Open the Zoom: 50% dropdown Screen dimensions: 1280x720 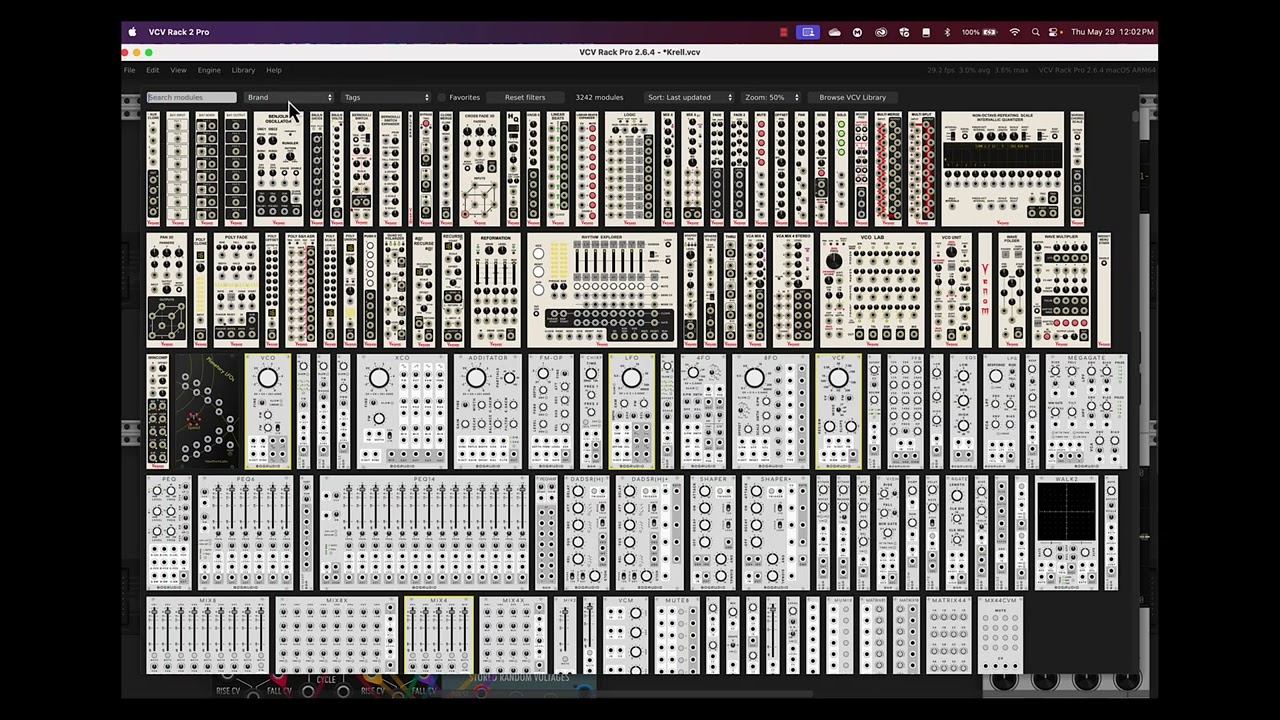point(771,97)
